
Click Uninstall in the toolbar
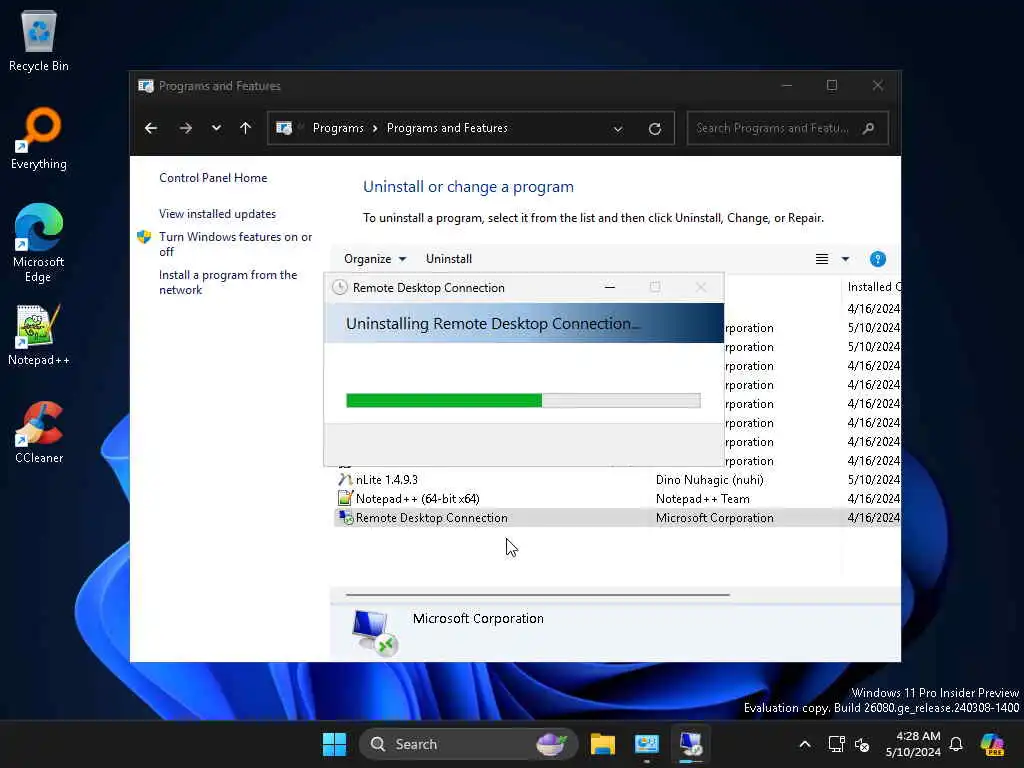coord(449,259)
